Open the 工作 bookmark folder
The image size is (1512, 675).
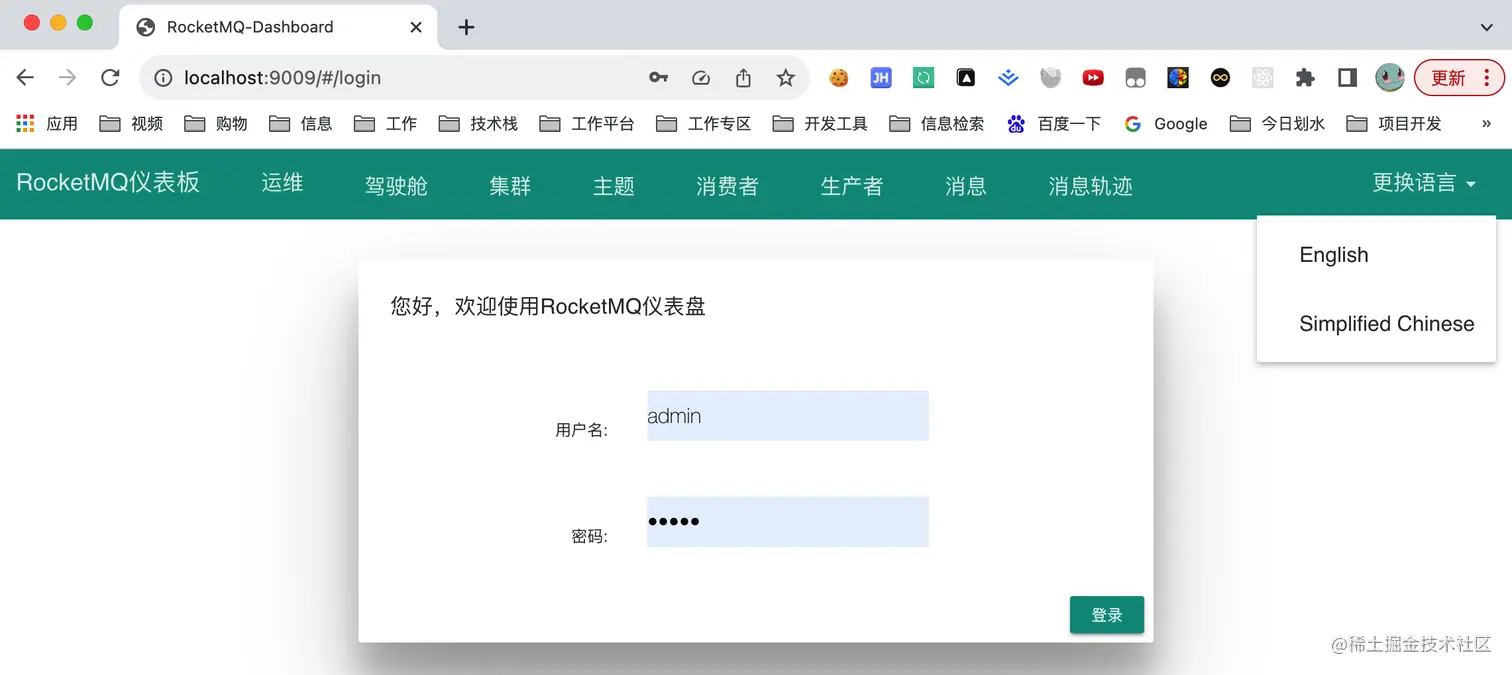point(387,124)
